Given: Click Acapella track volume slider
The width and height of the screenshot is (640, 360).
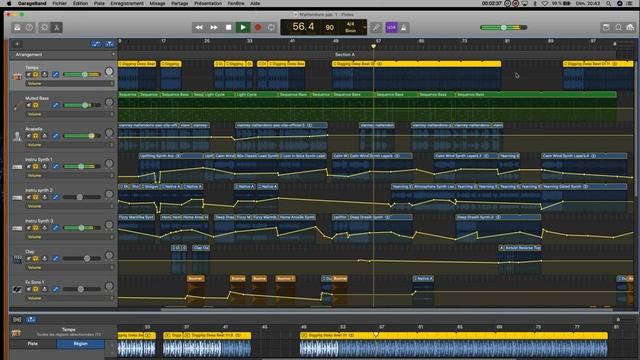Looking at the screenshot, I should (82, 136).
